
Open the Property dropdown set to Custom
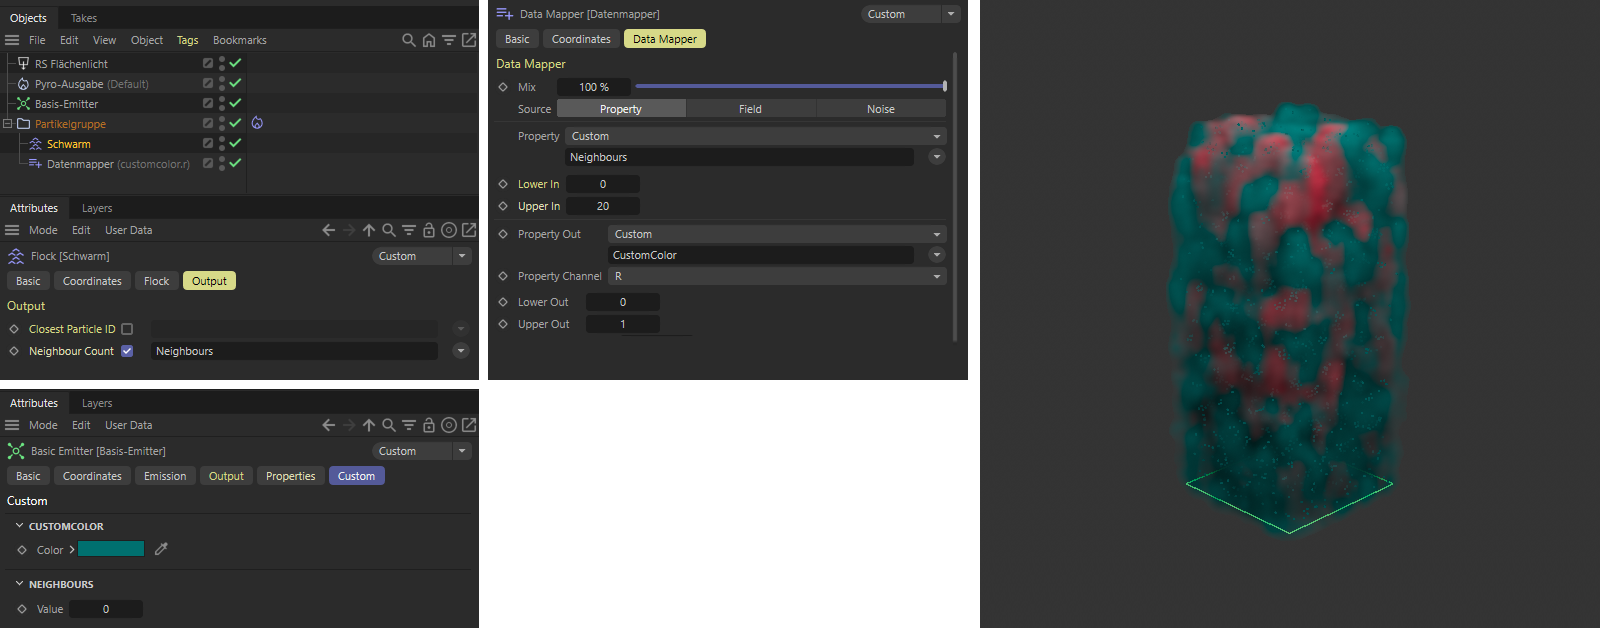pyautogui.click(x=756, y=136)
